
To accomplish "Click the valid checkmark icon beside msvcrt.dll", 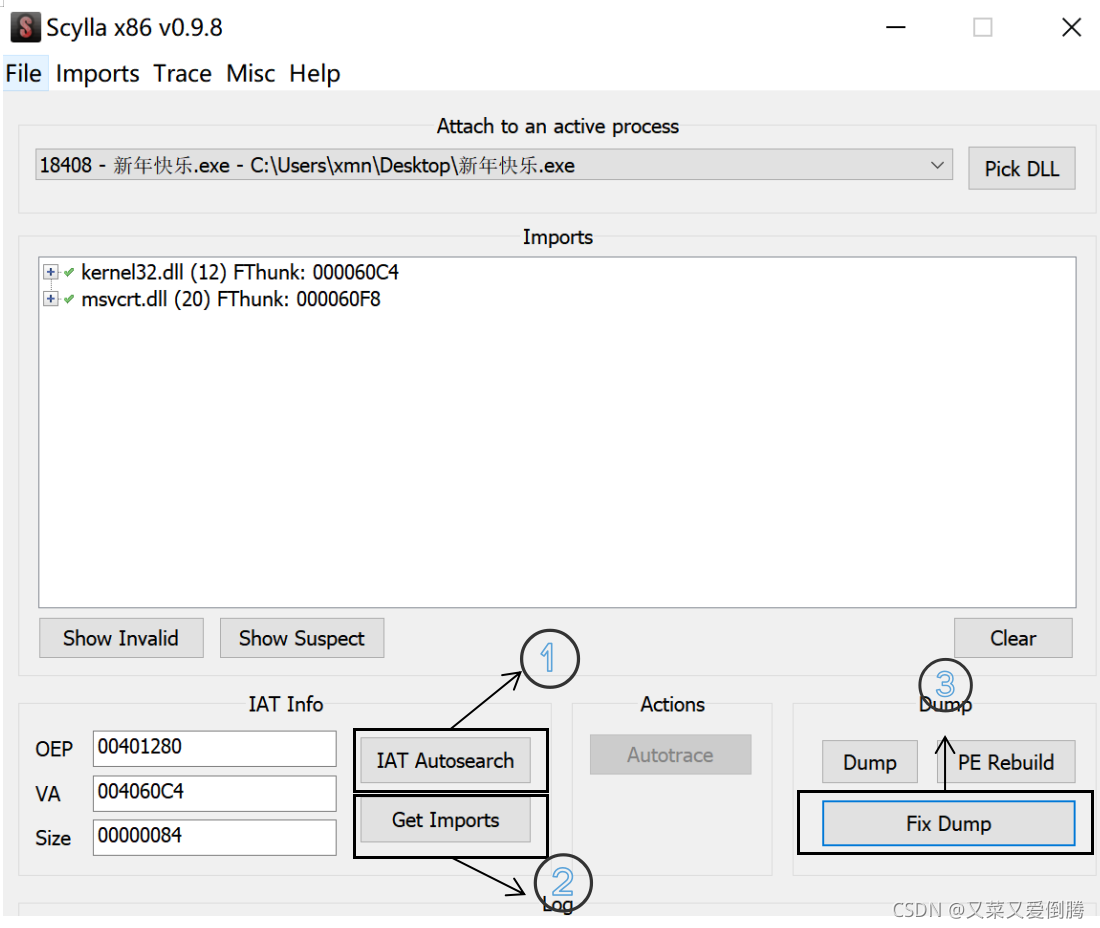I will point(69,300).
